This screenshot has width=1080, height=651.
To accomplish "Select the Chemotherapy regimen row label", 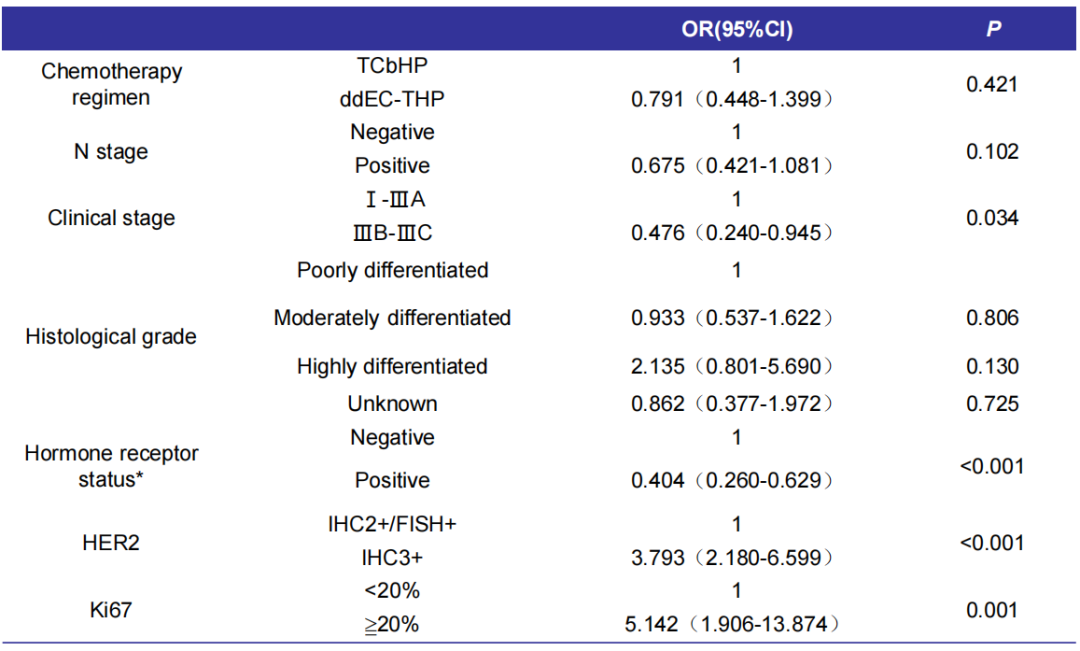I will pyautogui.click(x=111, y=85).
